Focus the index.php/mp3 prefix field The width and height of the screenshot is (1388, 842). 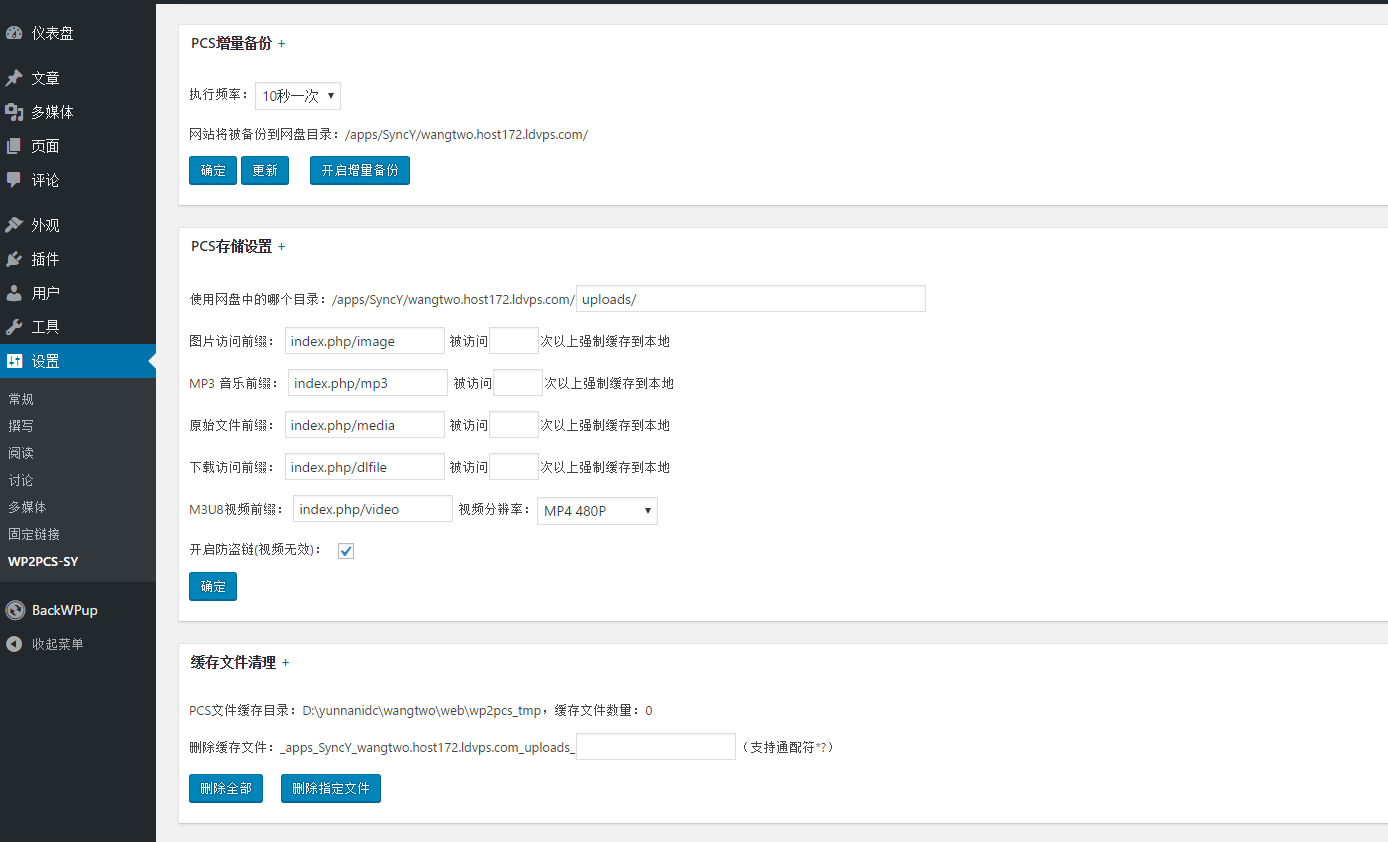pyautogui.click(x=368, y=383)
